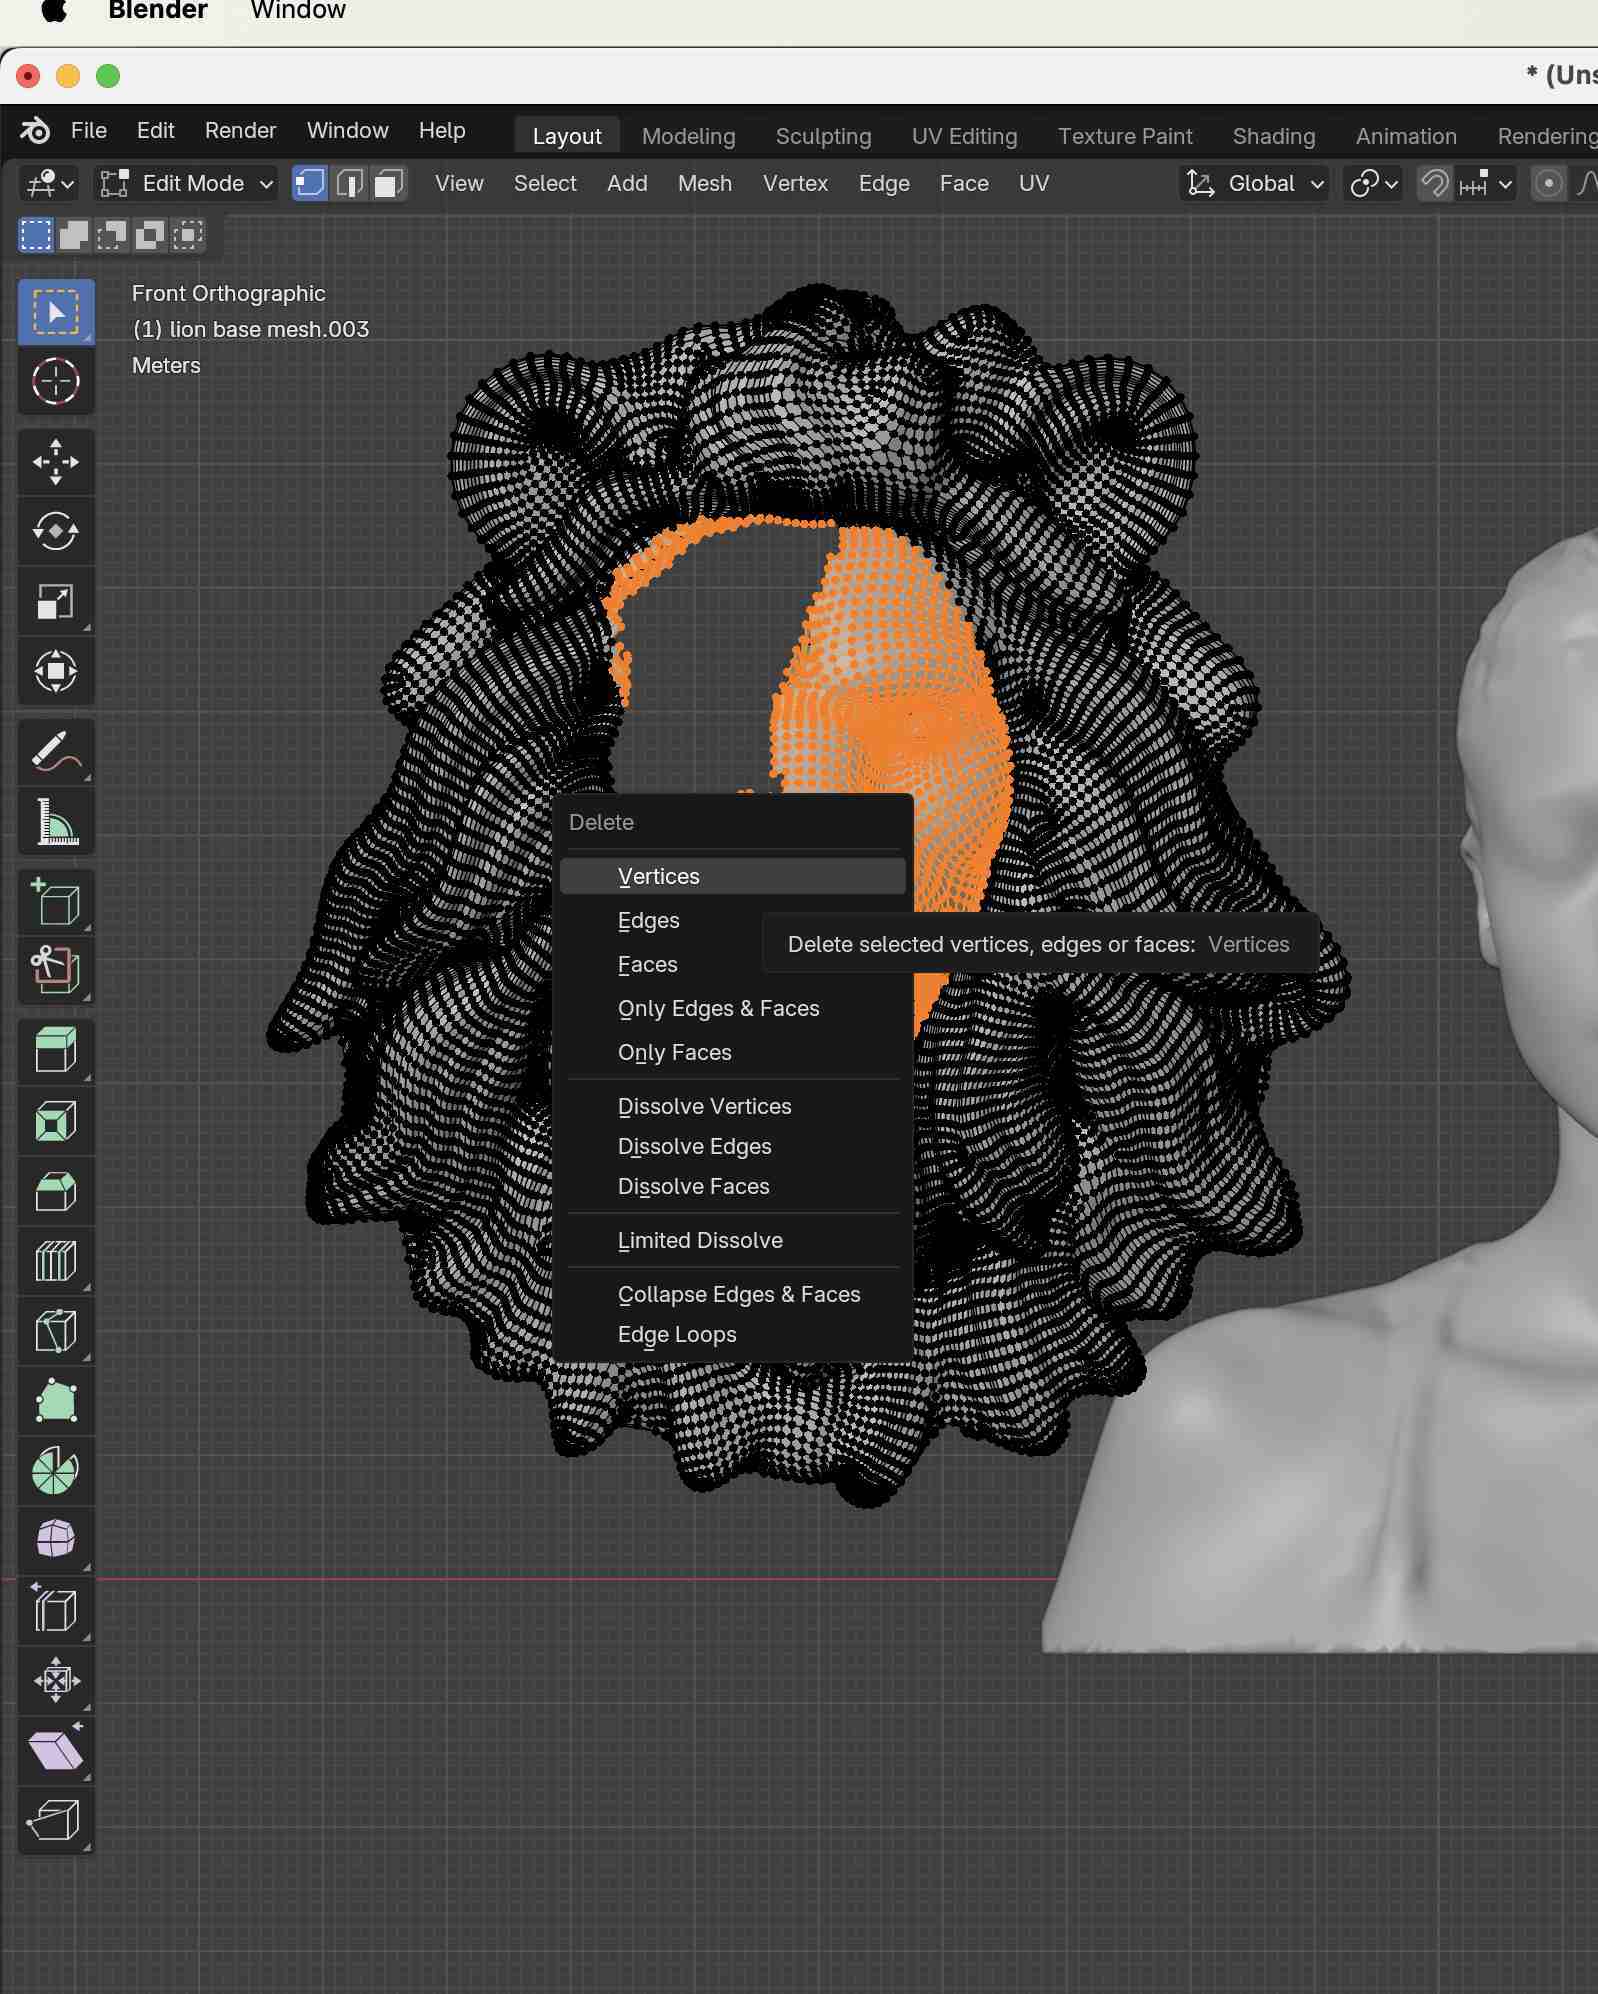Pick the Poly Build tool
This screenshot has height=1994, width=1598.
[56, 1401]
